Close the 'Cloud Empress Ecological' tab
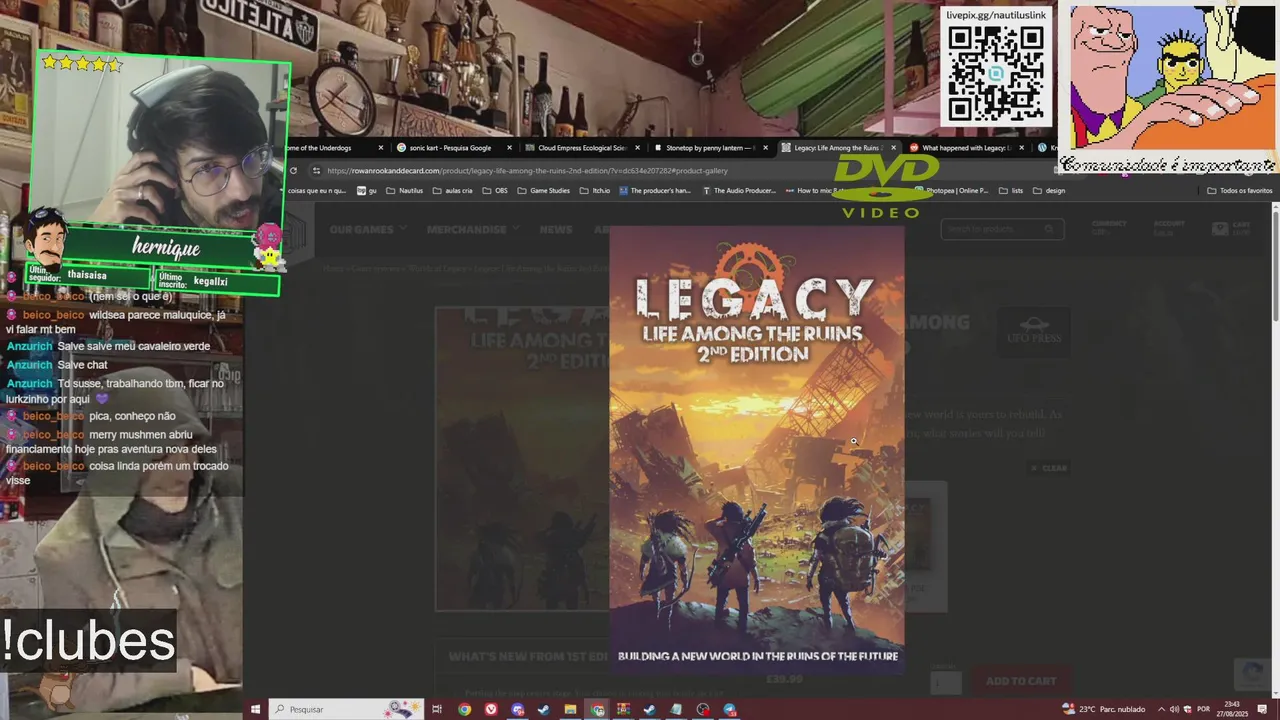1280x720 pixels. (x=637, y=148)
